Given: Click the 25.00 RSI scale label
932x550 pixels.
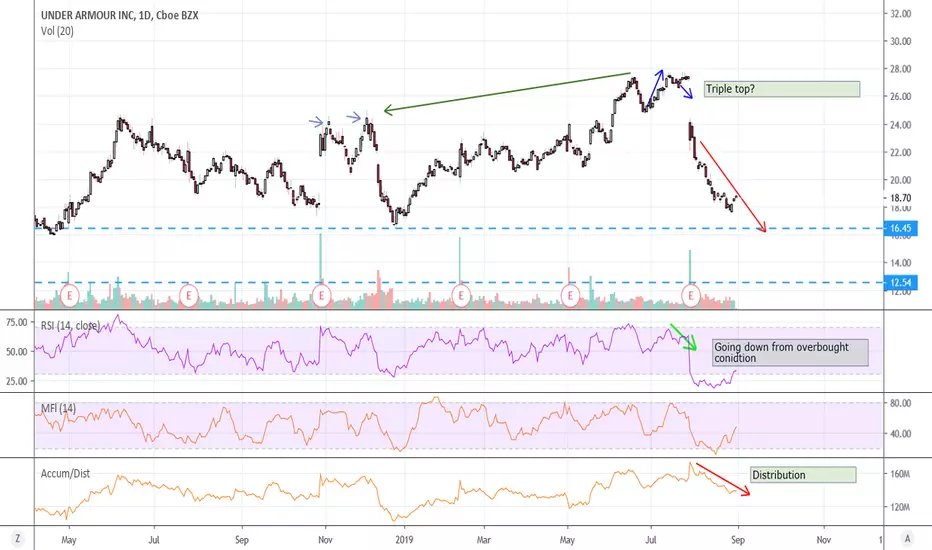Looking at the screenshot, I should [x=17, y=381].
